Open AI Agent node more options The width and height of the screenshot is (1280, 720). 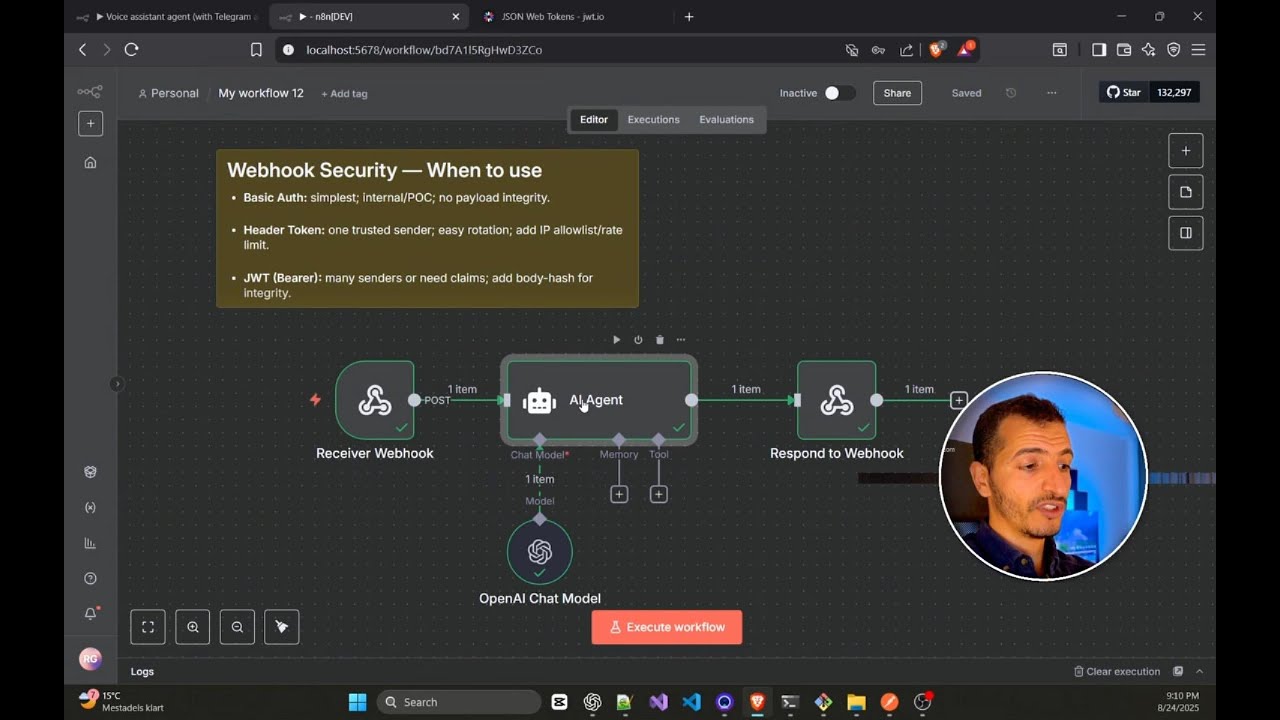[x=681, y=340]
